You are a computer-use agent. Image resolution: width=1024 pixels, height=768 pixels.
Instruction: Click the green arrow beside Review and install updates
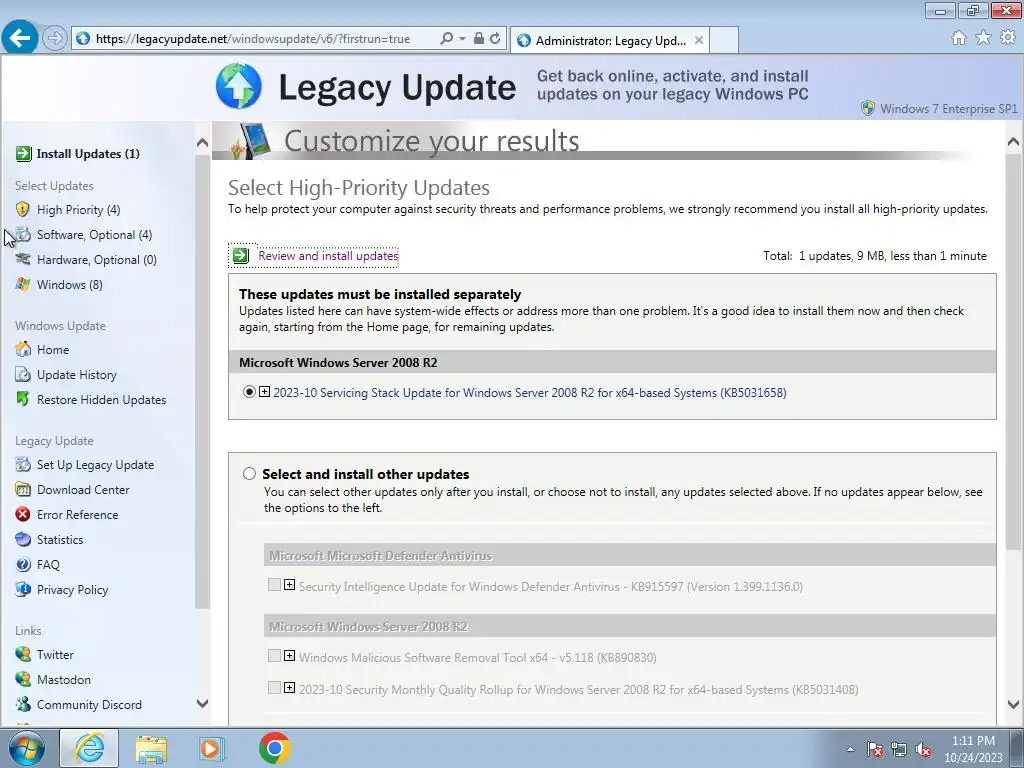(241, 255)
